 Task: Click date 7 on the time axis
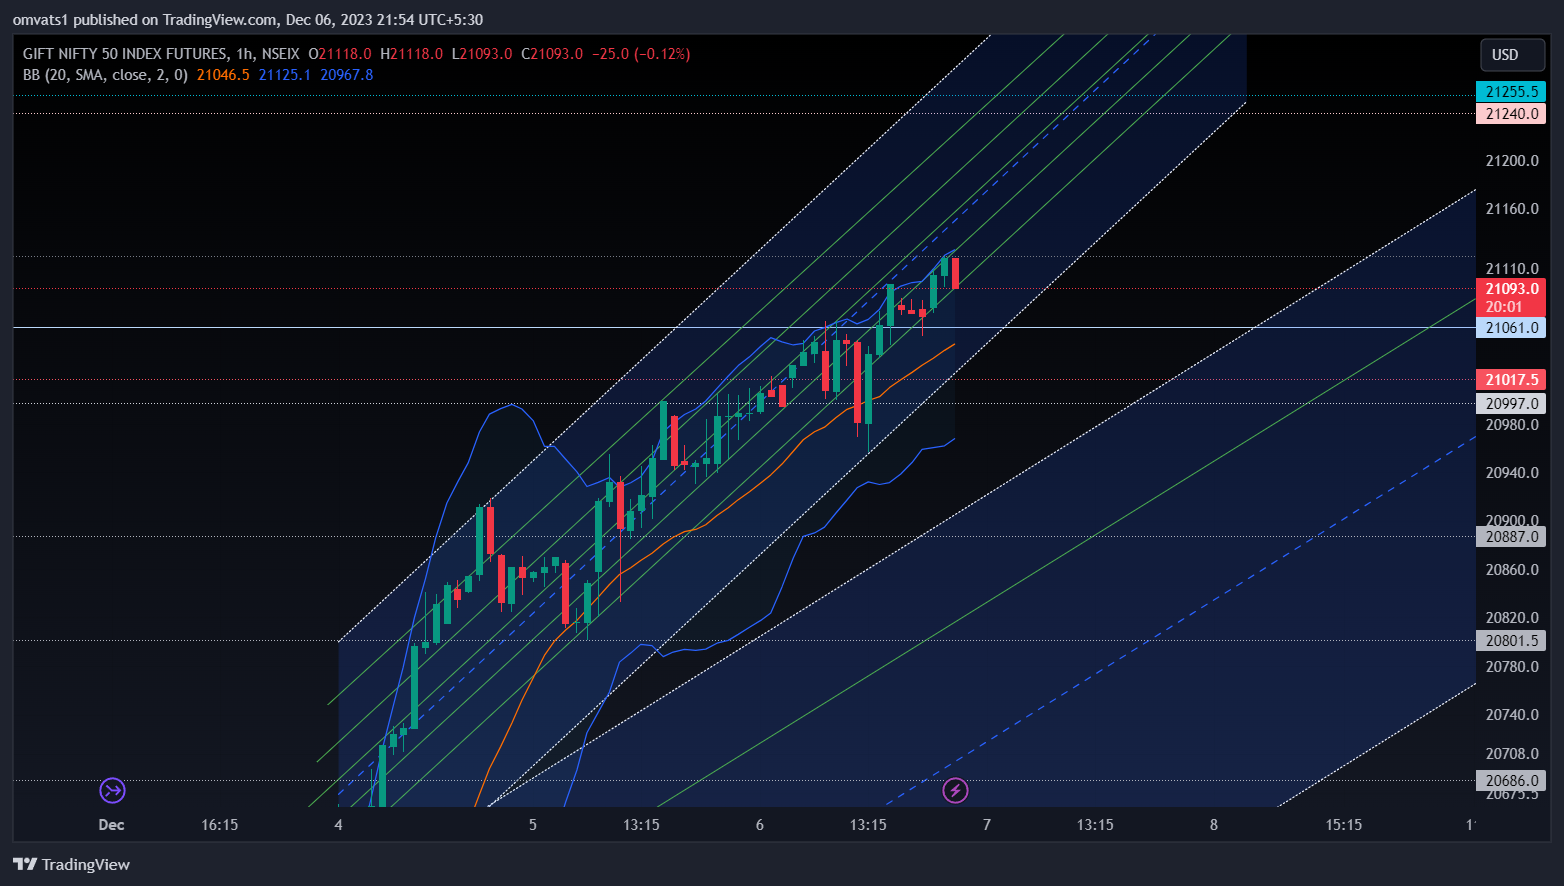987,825
